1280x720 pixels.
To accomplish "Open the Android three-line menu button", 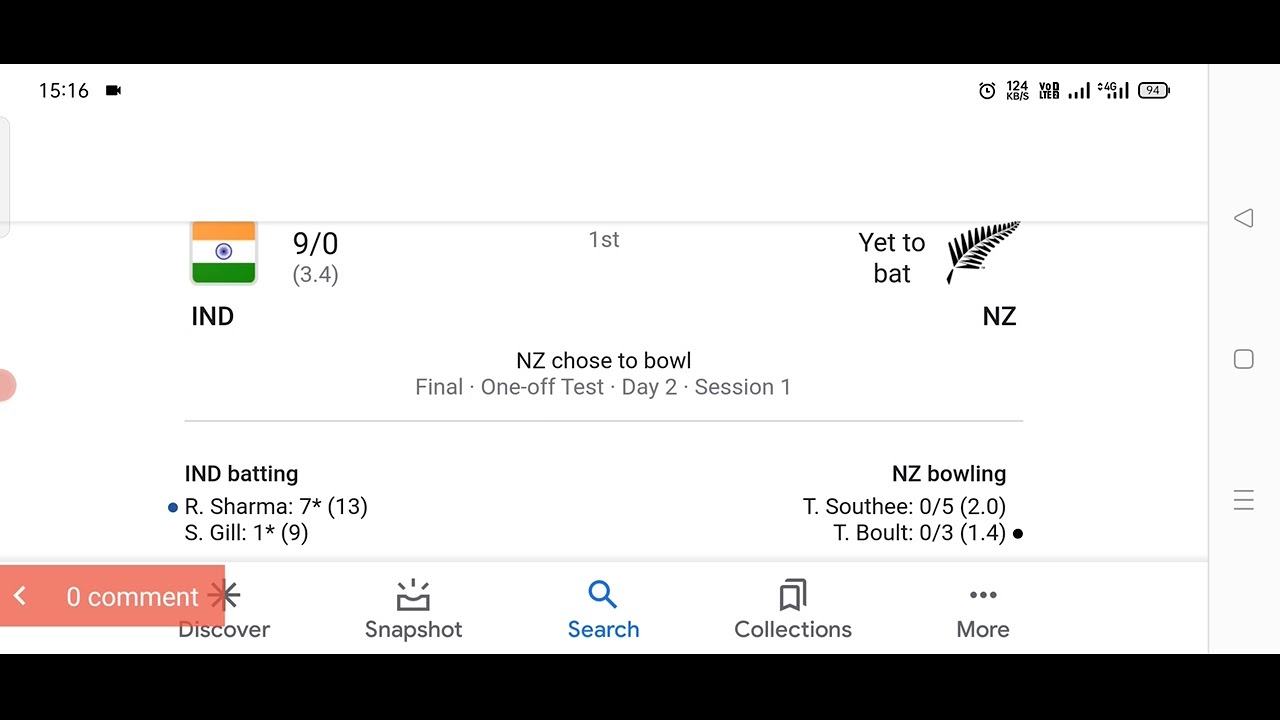I will [1243, 500].
